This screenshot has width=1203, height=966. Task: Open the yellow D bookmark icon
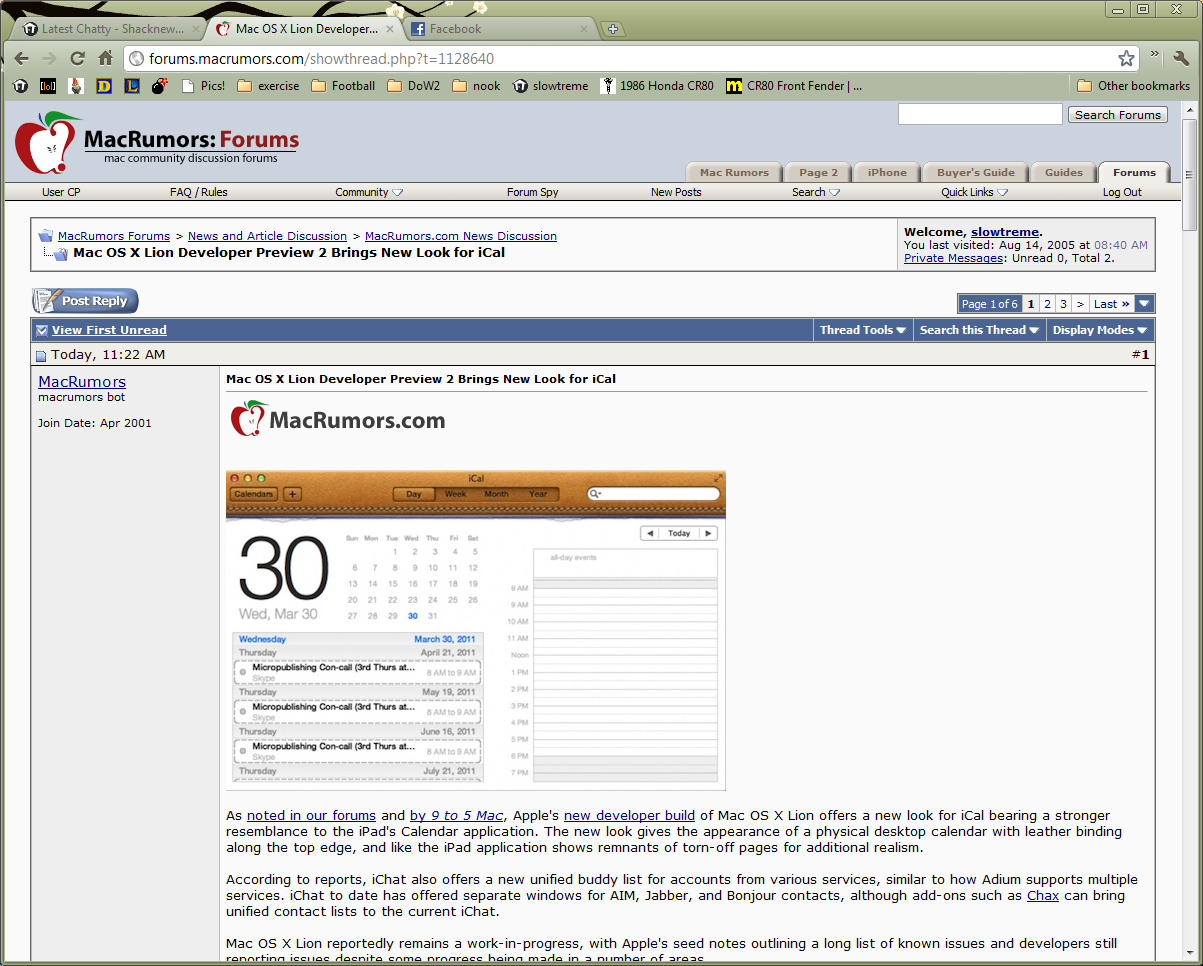pyautogui.click(x=104, y=86)
